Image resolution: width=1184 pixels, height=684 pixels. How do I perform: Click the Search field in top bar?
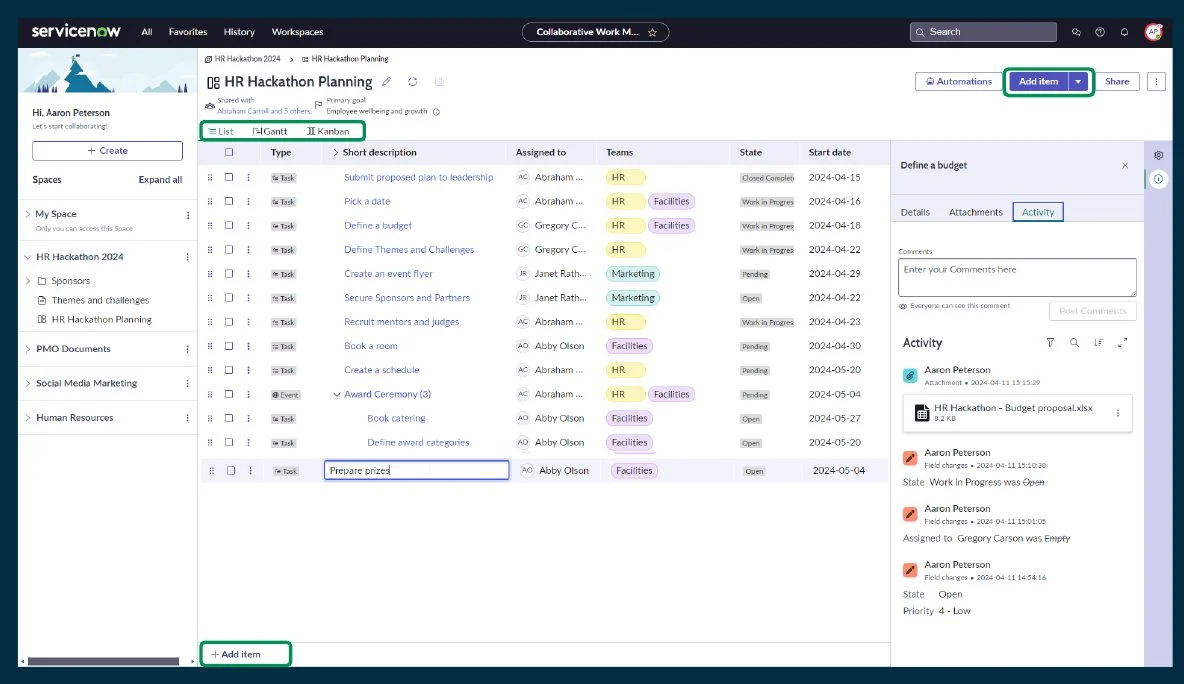[x=983, y=32]
